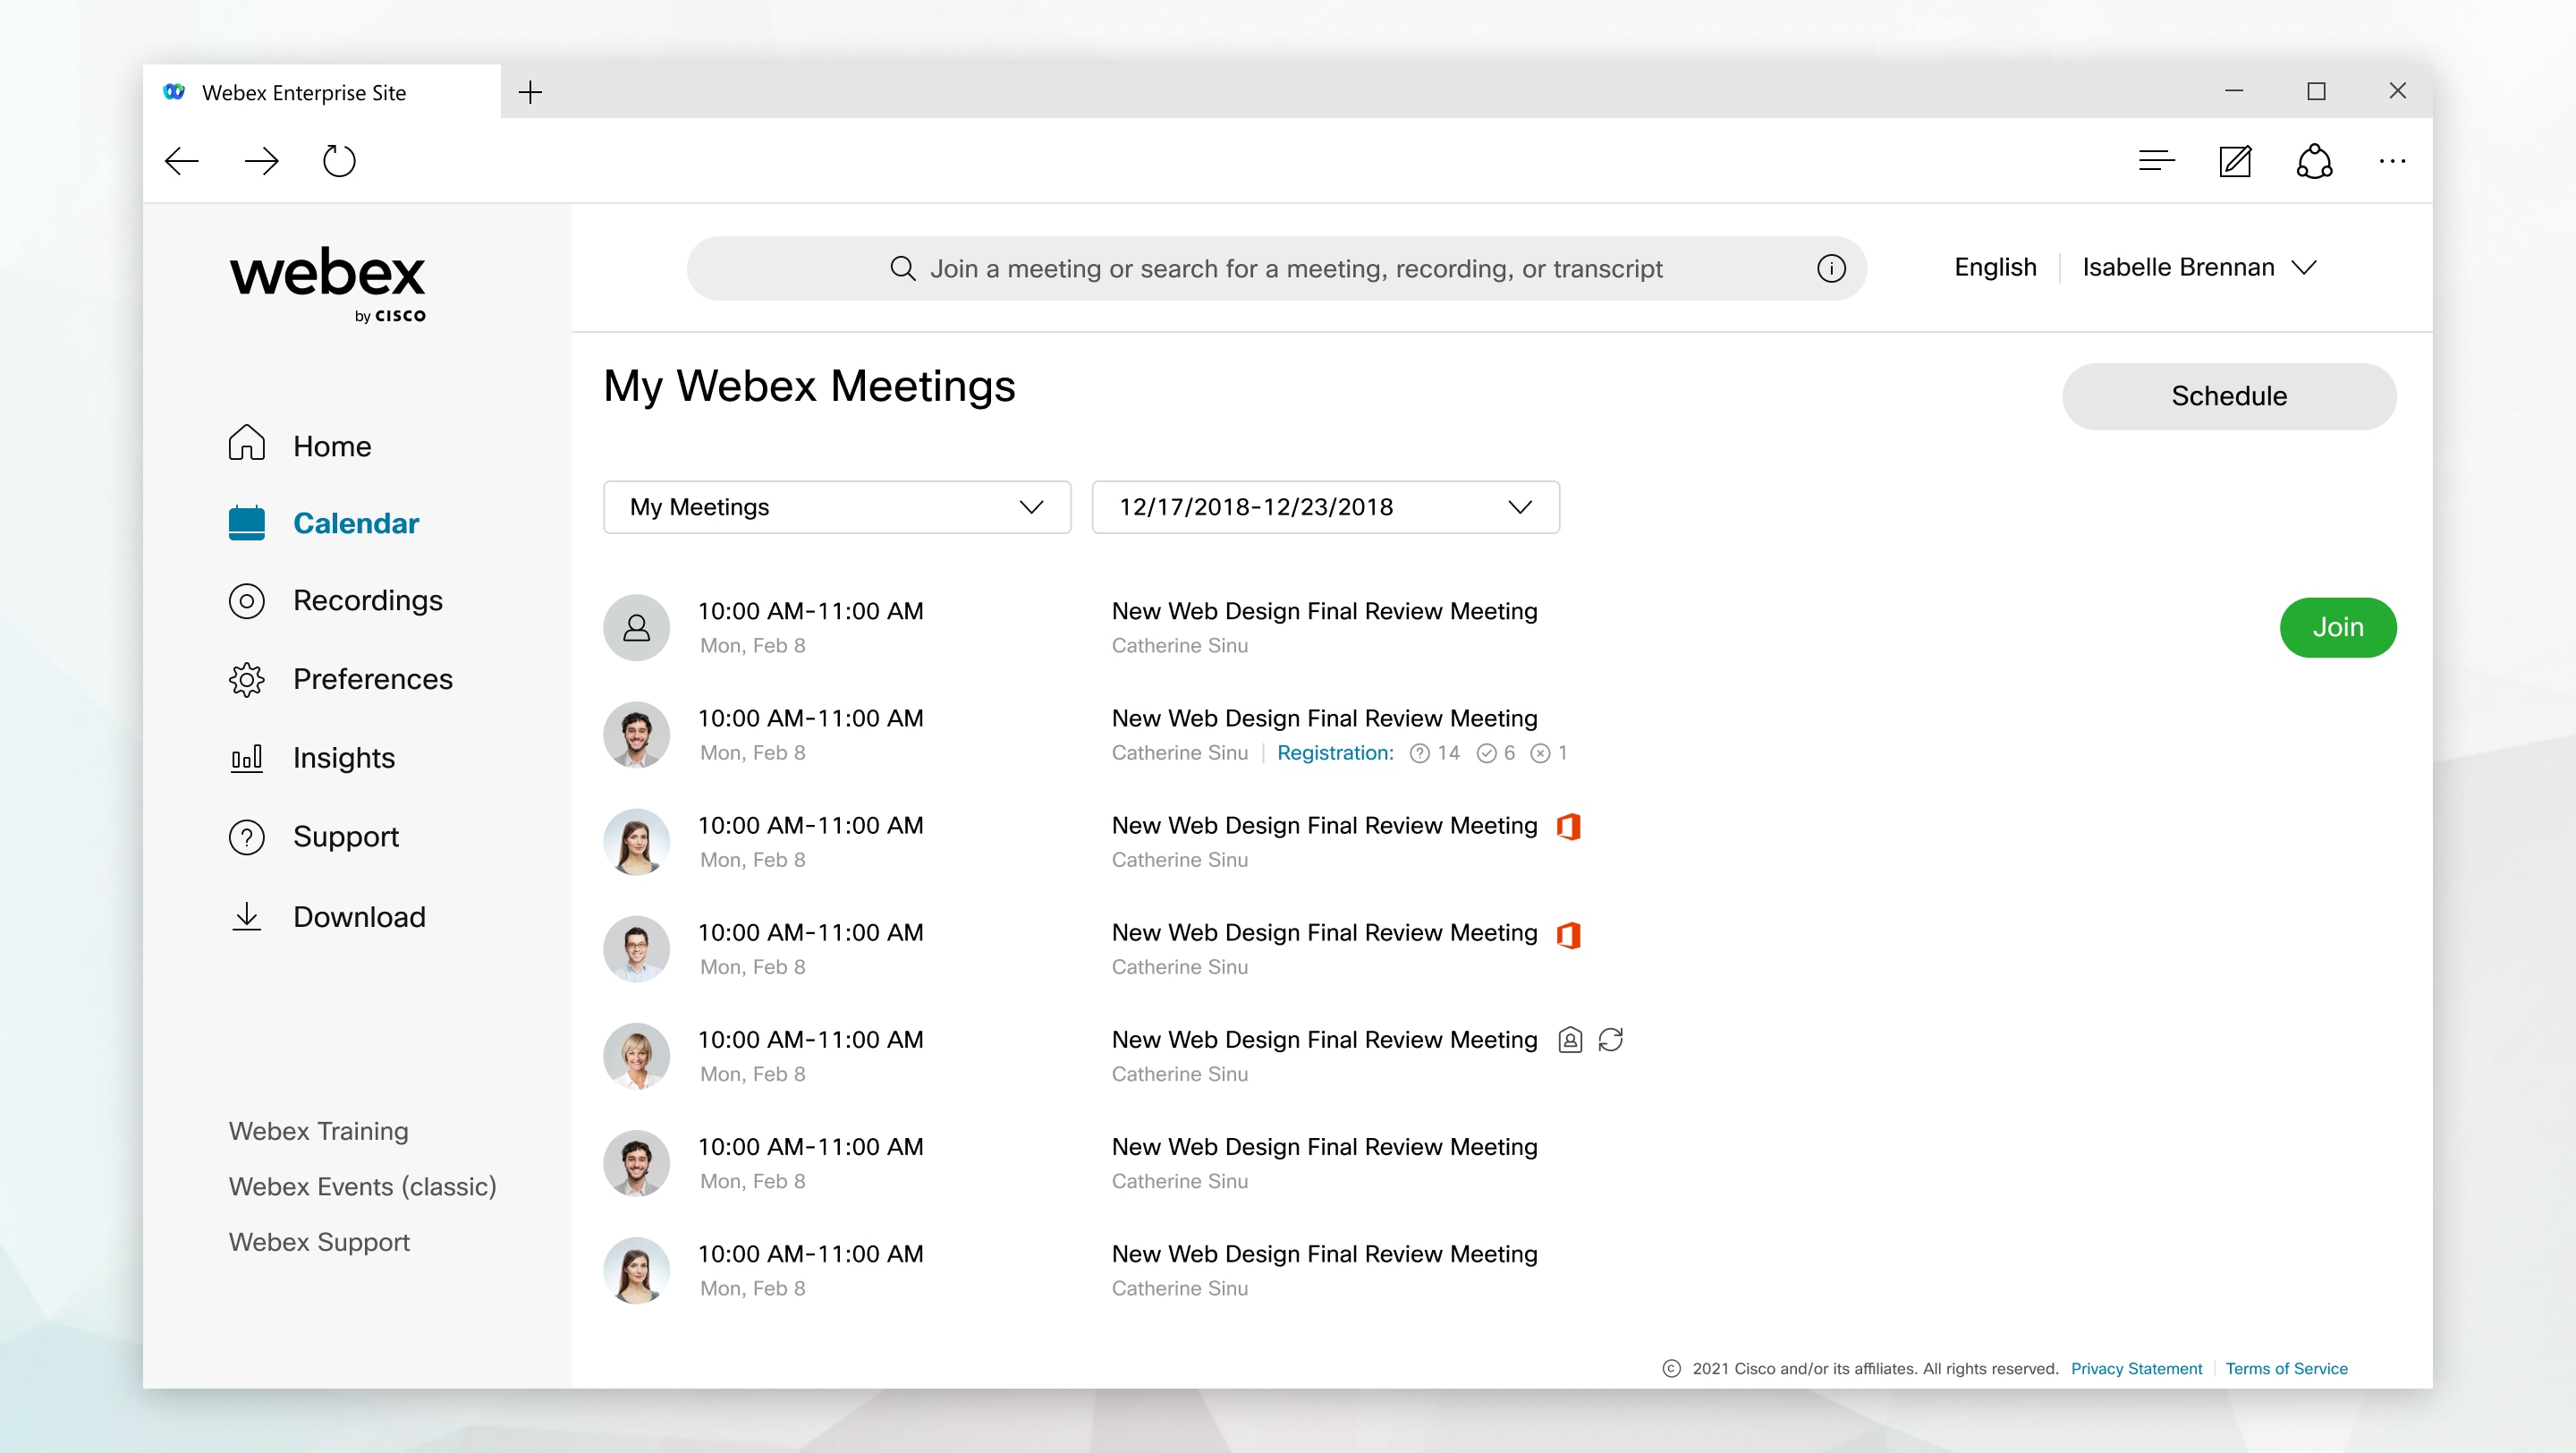Viewport: 2576px width, 1453px height.
Task: Go back with the browser back arrow
Action: coord(181,160)
